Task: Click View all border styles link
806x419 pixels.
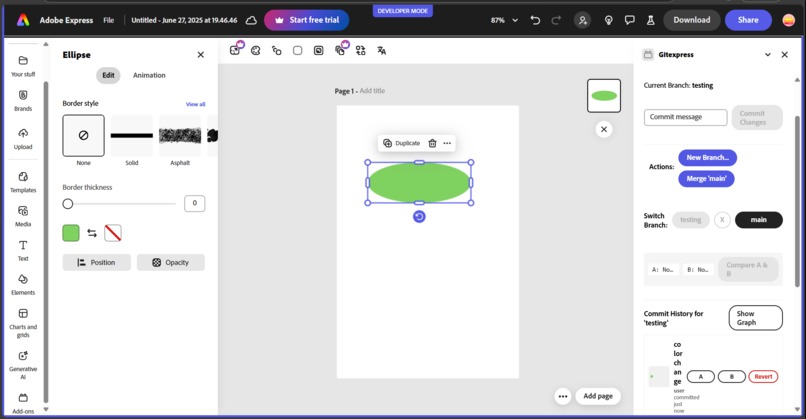Action: click(x=195, y=104)
